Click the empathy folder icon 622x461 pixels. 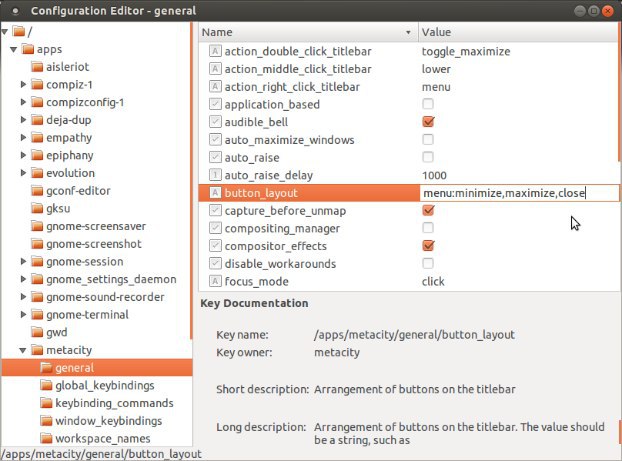pyautogui.click(x=37, y=137)
